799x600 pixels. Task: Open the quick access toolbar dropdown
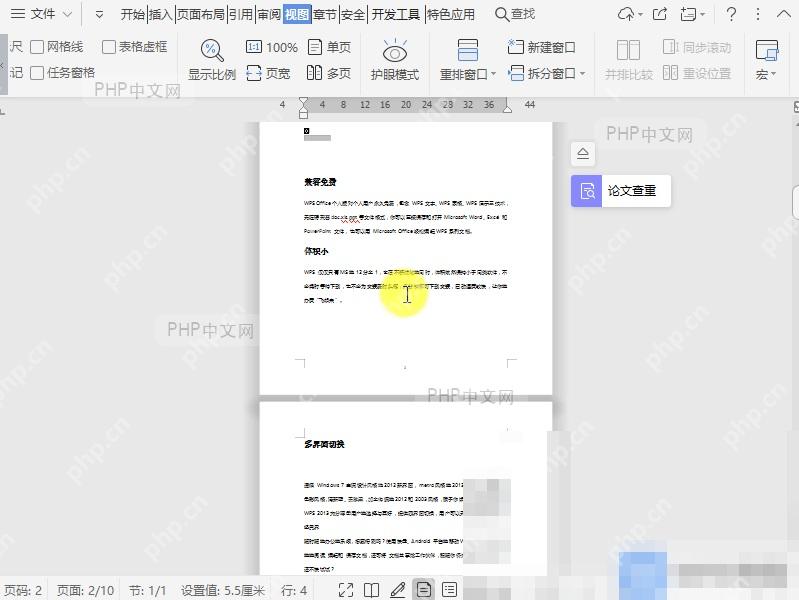pyautogui.click(x=99, y=14)
